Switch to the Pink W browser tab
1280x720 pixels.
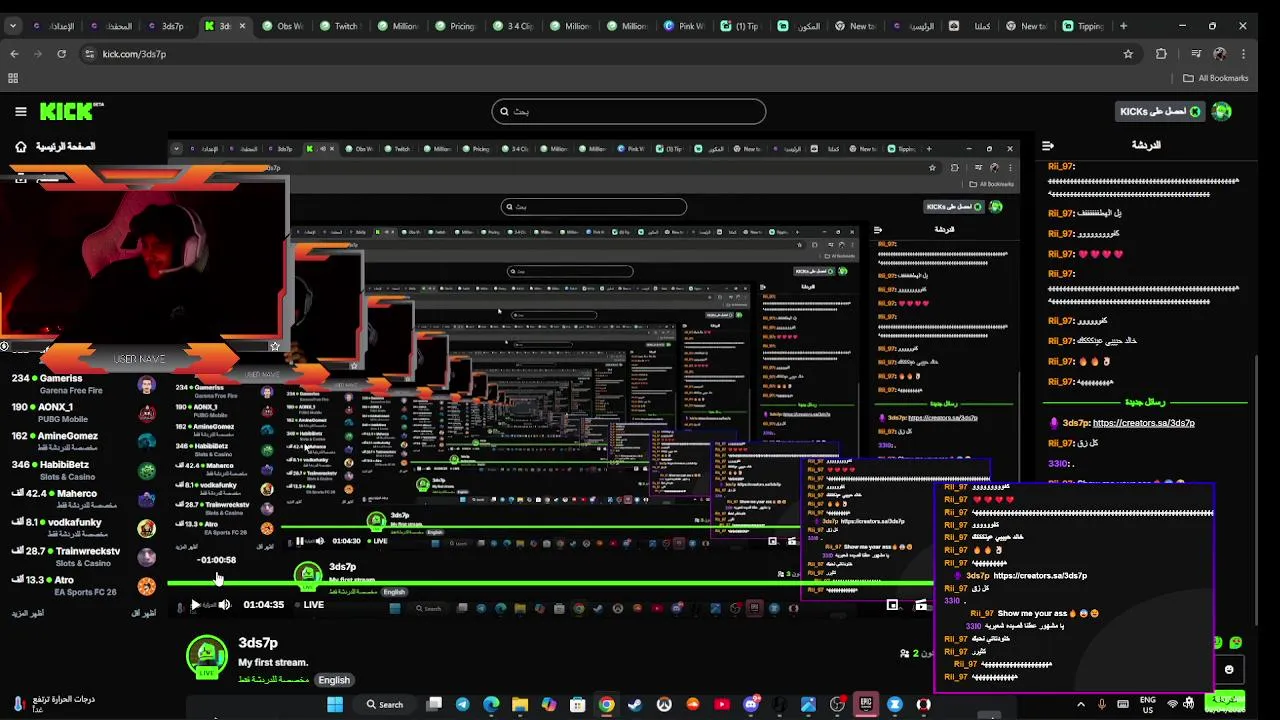(685, 26)
